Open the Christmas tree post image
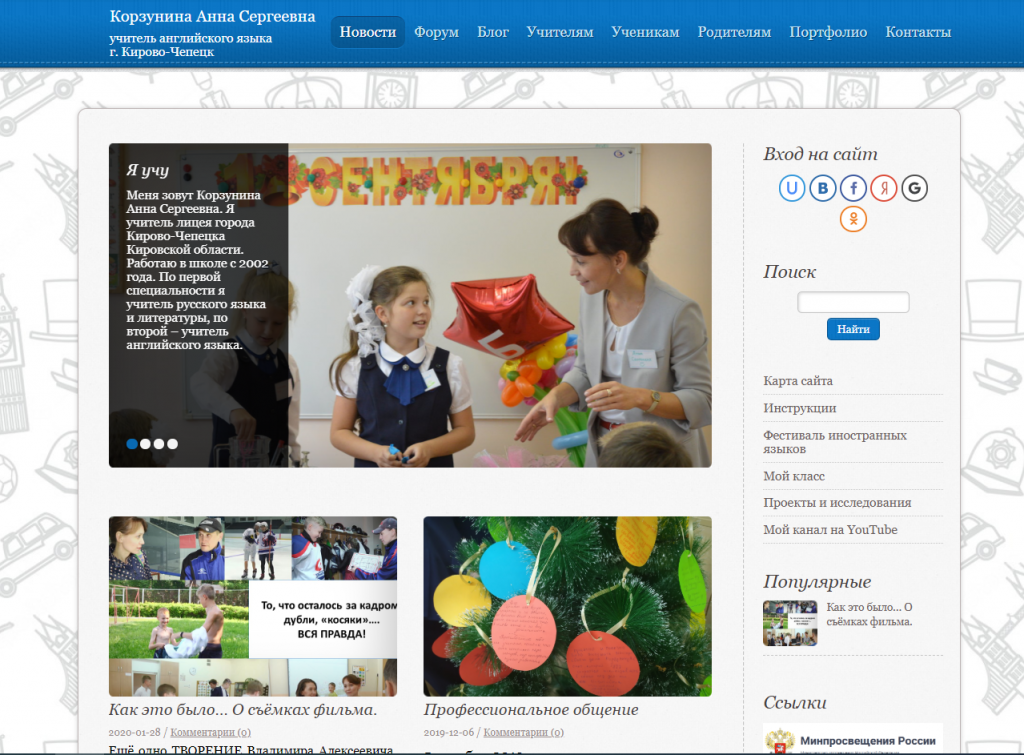1024x755 pixels. tap(568, 606)
